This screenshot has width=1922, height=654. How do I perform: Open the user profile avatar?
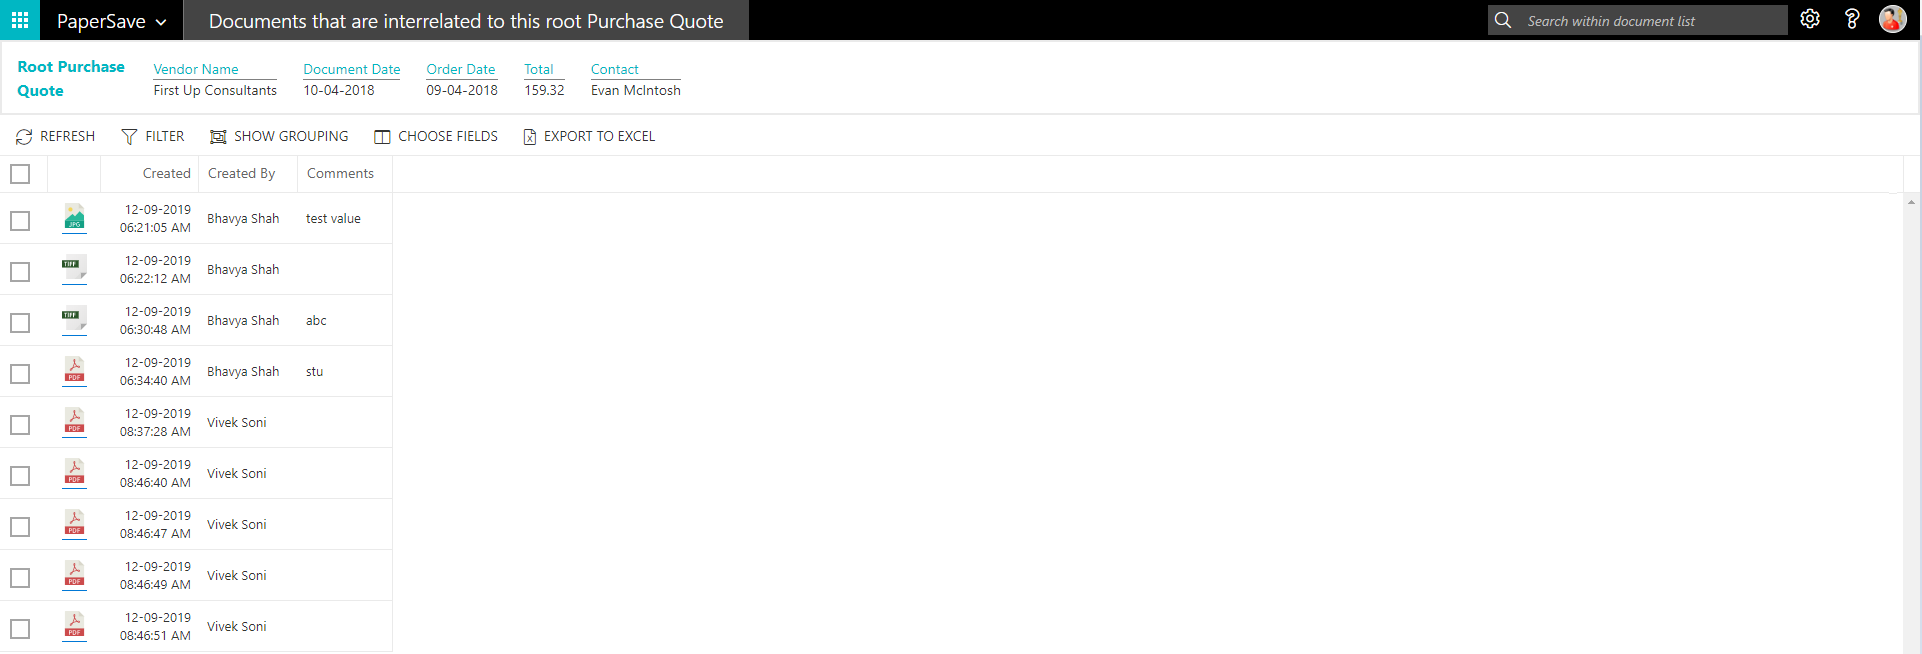(1892, 20)
